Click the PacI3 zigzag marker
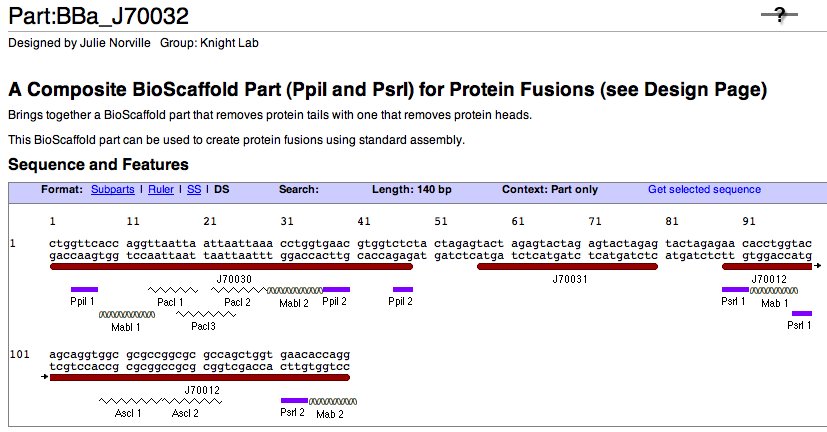The width and height of the screenshot is (827, 432). (204, 314)
